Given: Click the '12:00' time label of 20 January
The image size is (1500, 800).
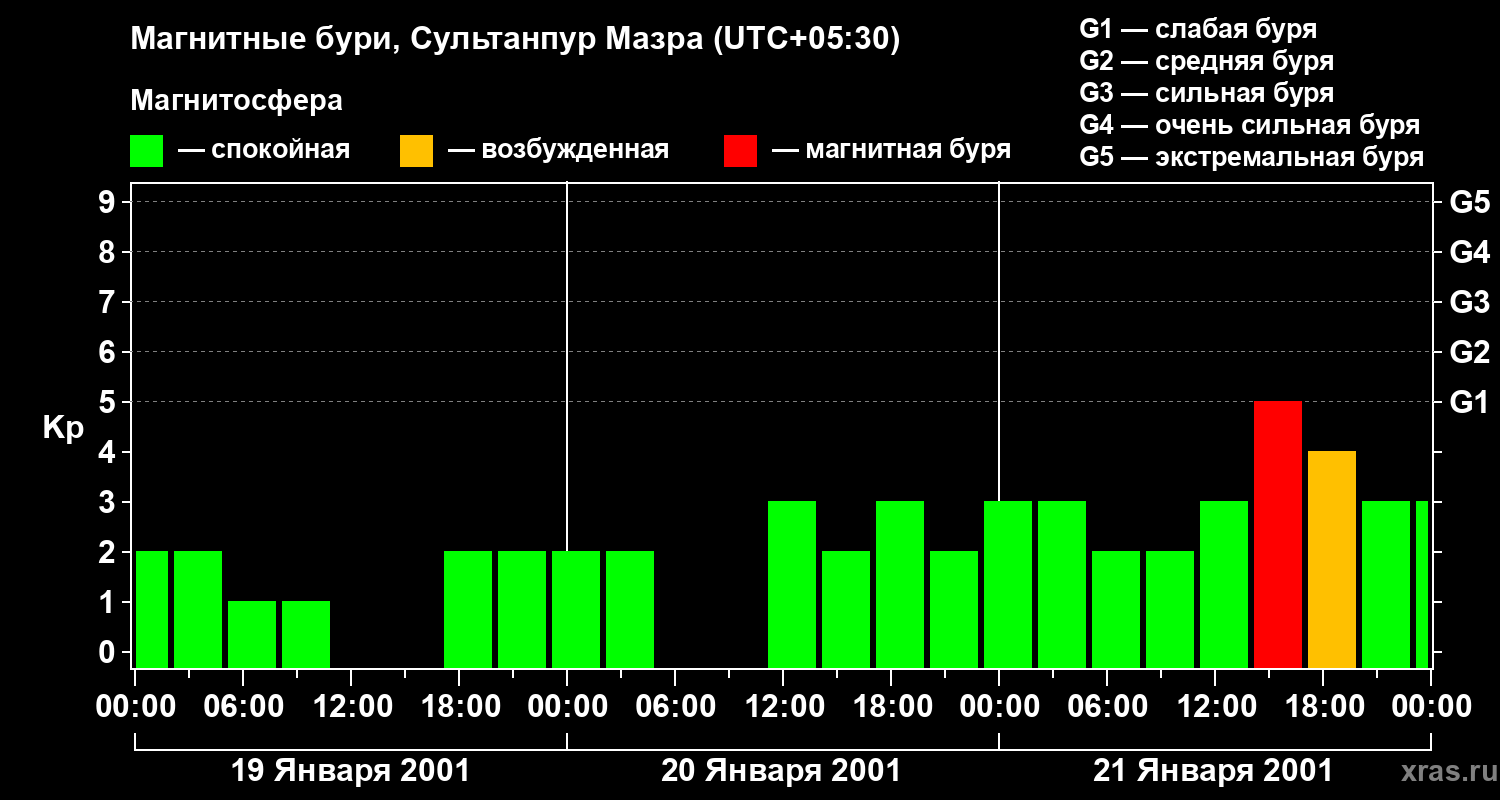Looking at the screenshot, I should point(783,707).
